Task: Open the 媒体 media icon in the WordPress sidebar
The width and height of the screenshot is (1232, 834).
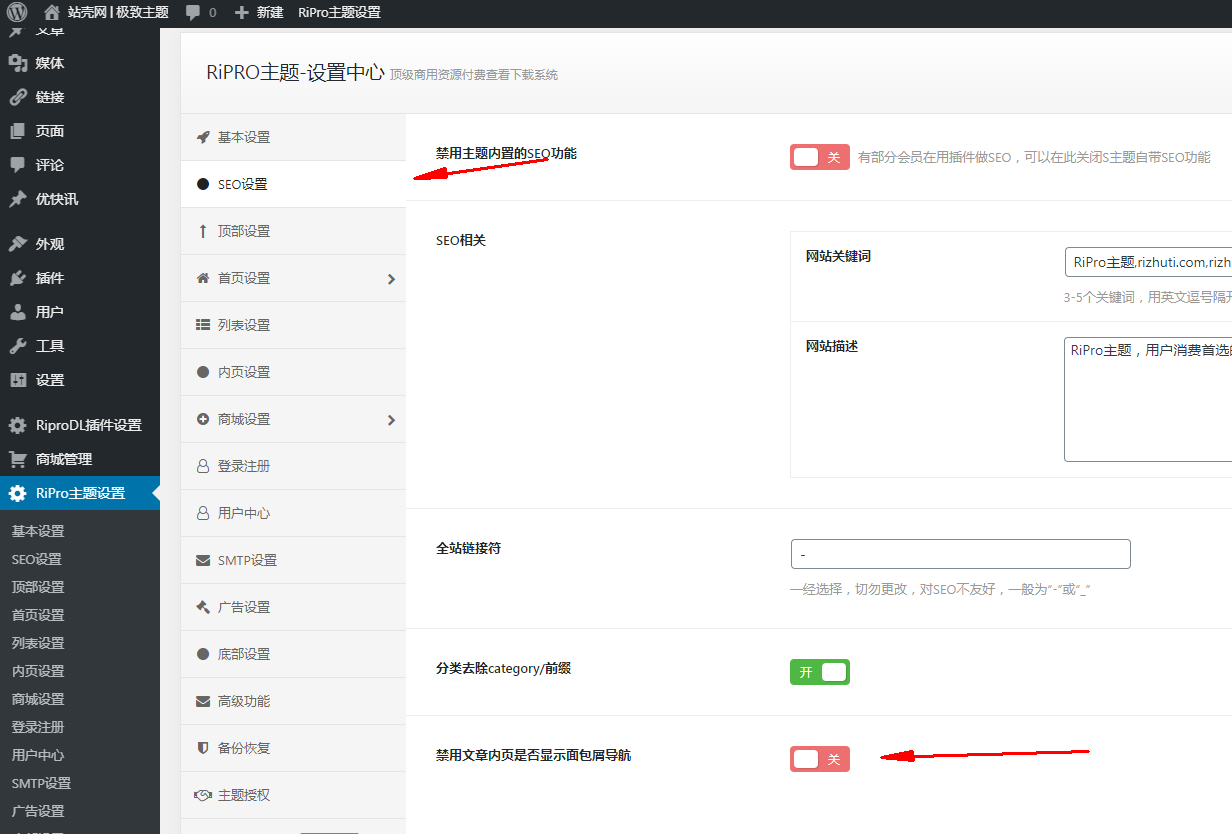Action: click(x=18, y=63)
